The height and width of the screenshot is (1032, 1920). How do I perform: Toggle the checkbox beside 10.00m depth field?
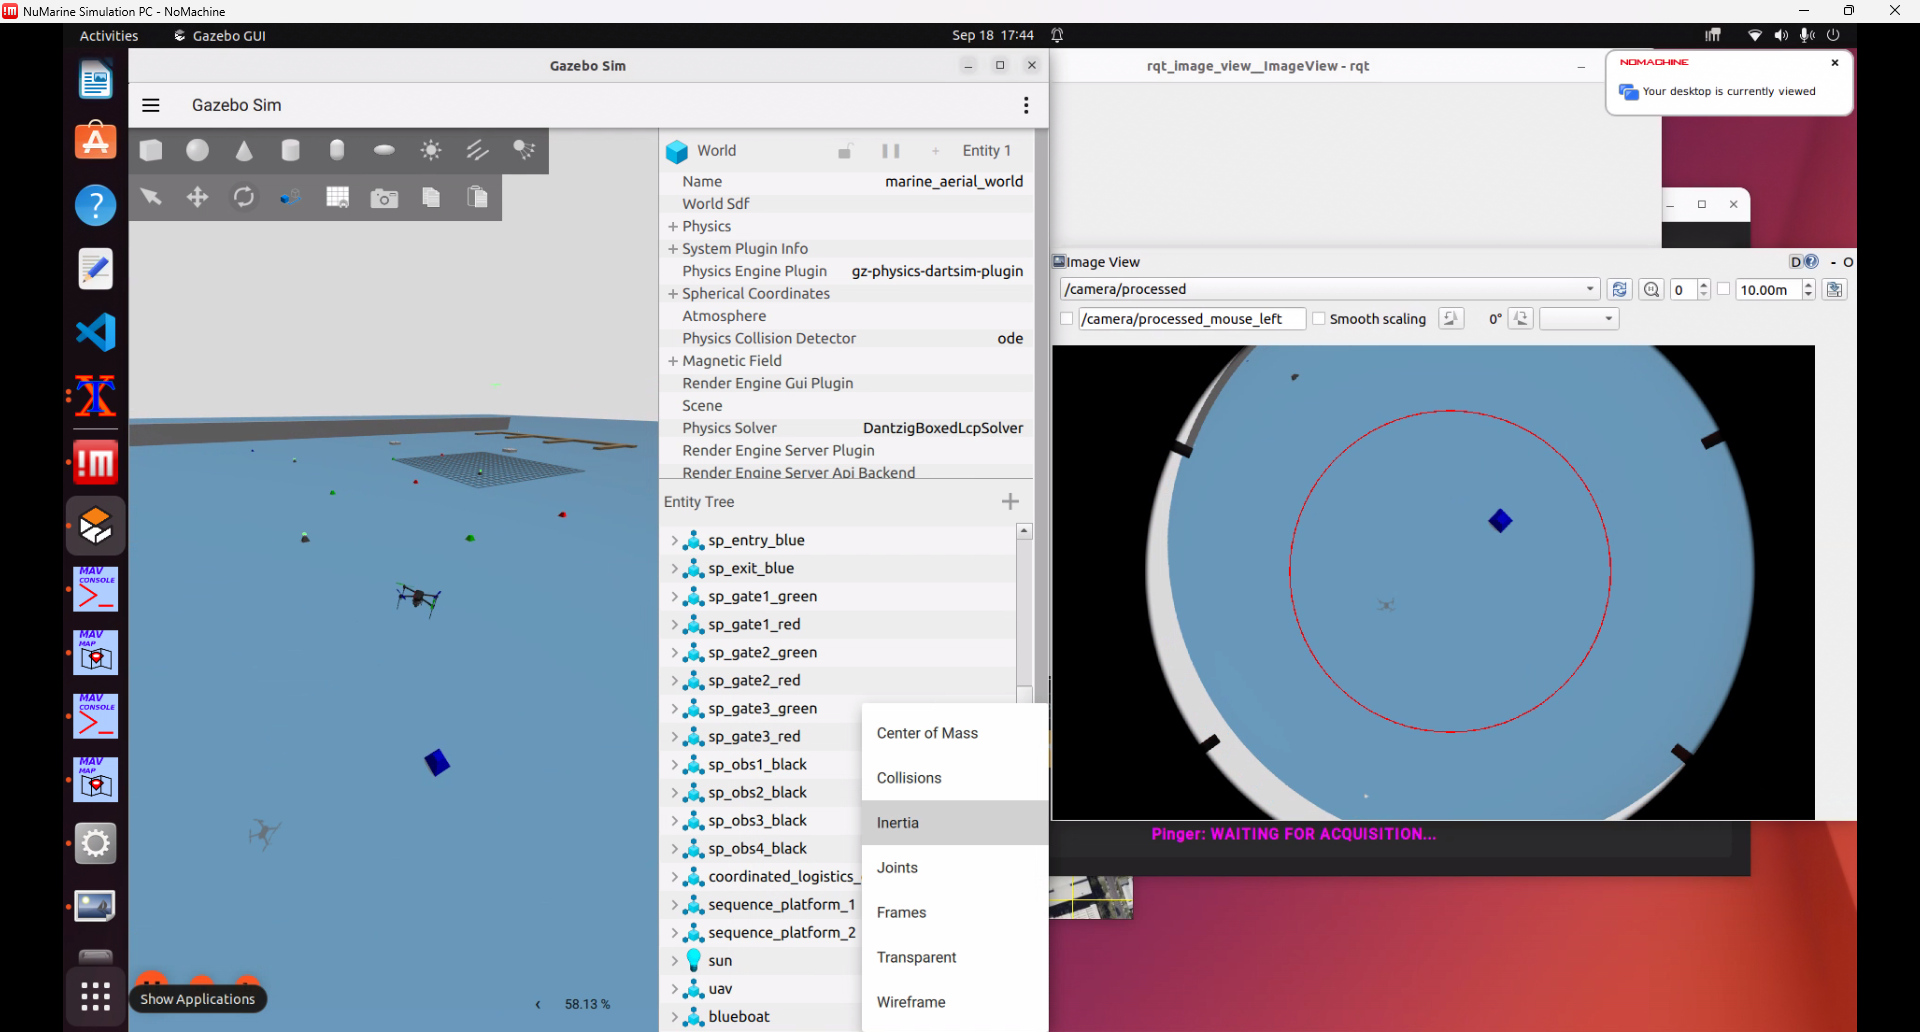tap(1723, 289)
